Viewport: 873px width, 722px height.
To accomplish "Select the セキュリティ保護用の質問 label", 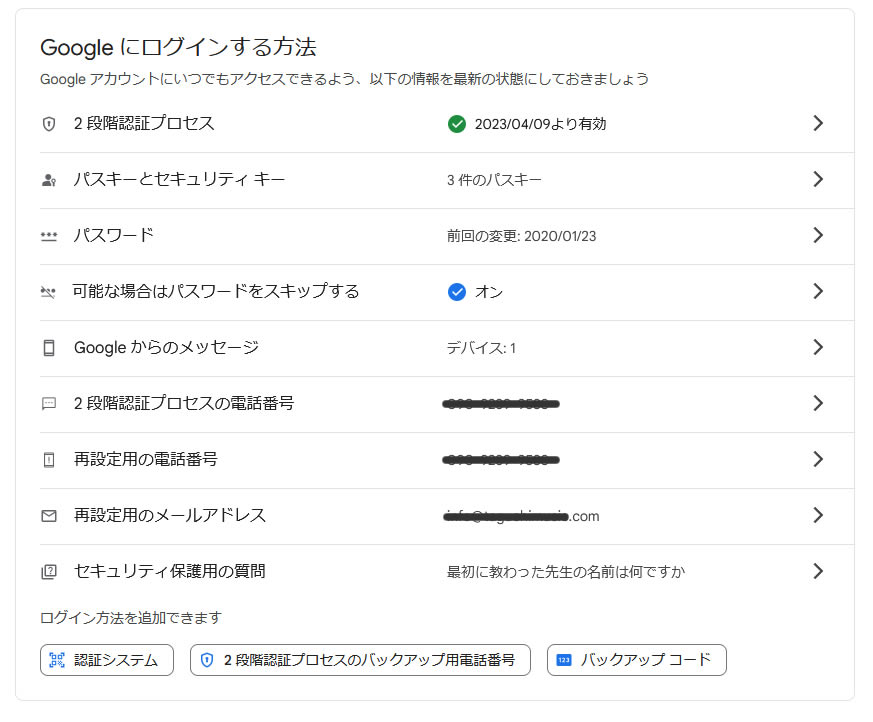I will pos(170,571).
